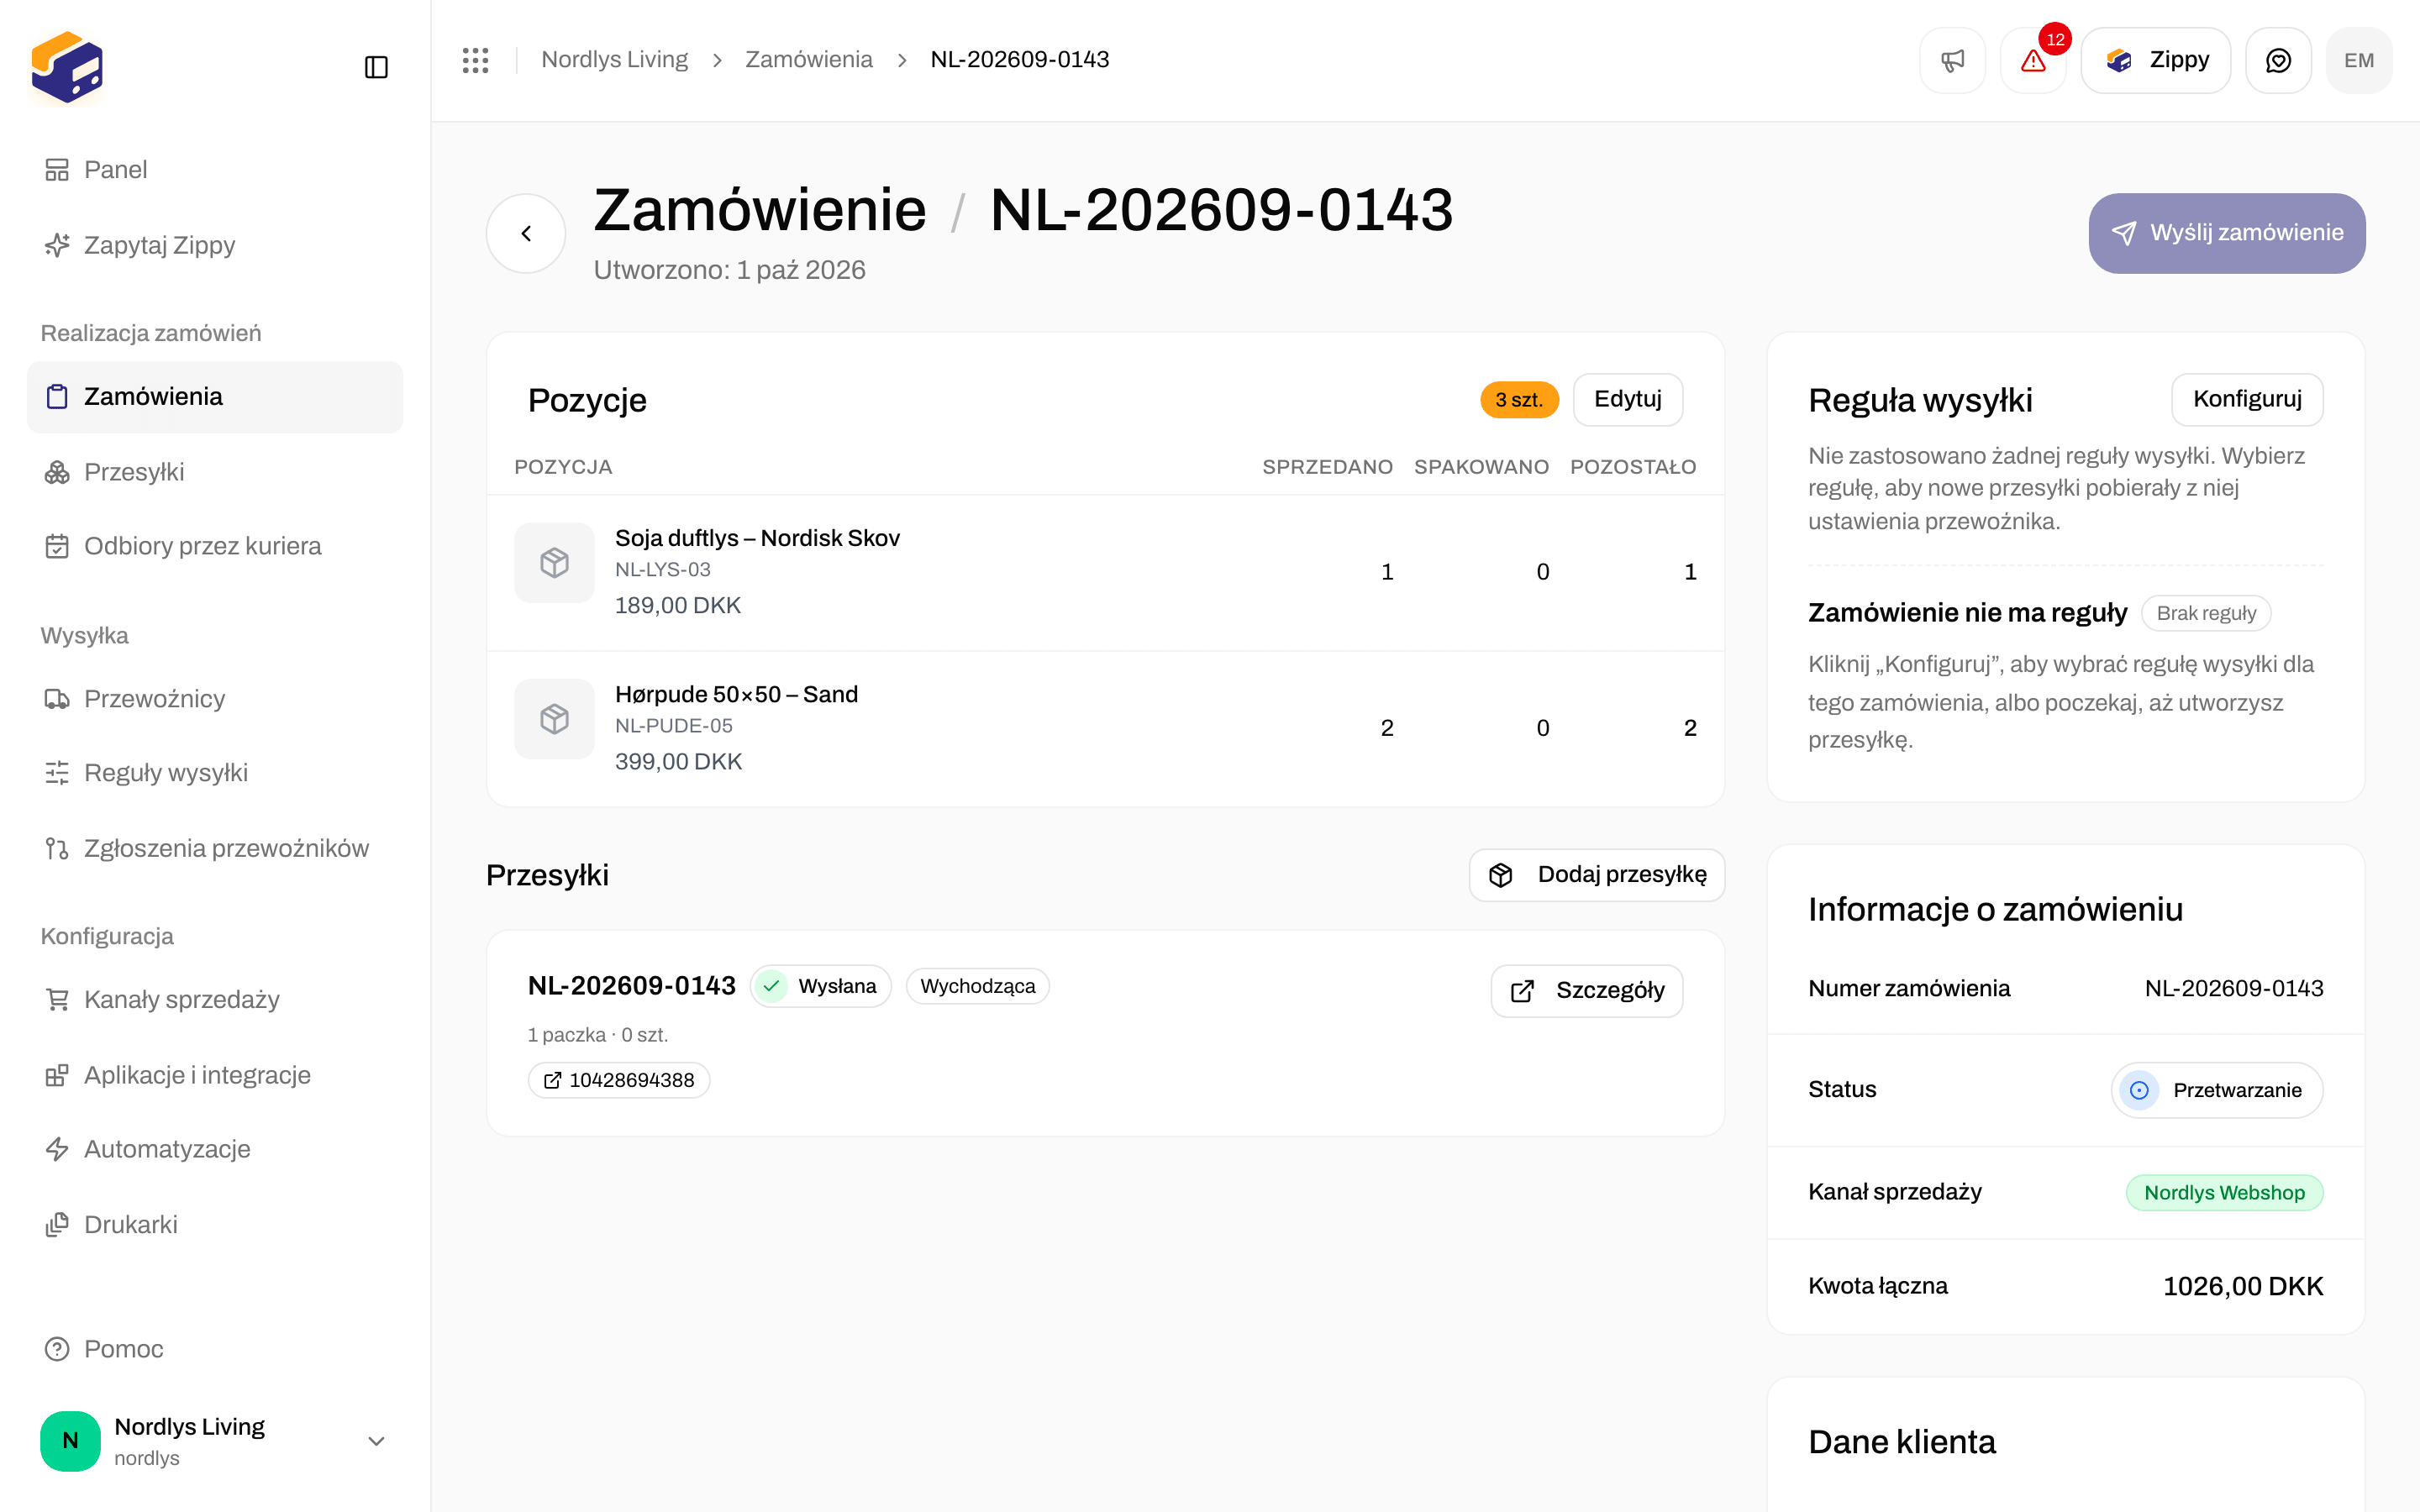Open Automatyzacje in the sidebar
Screen dimensions: 2420x1512
pos(215,1149)
